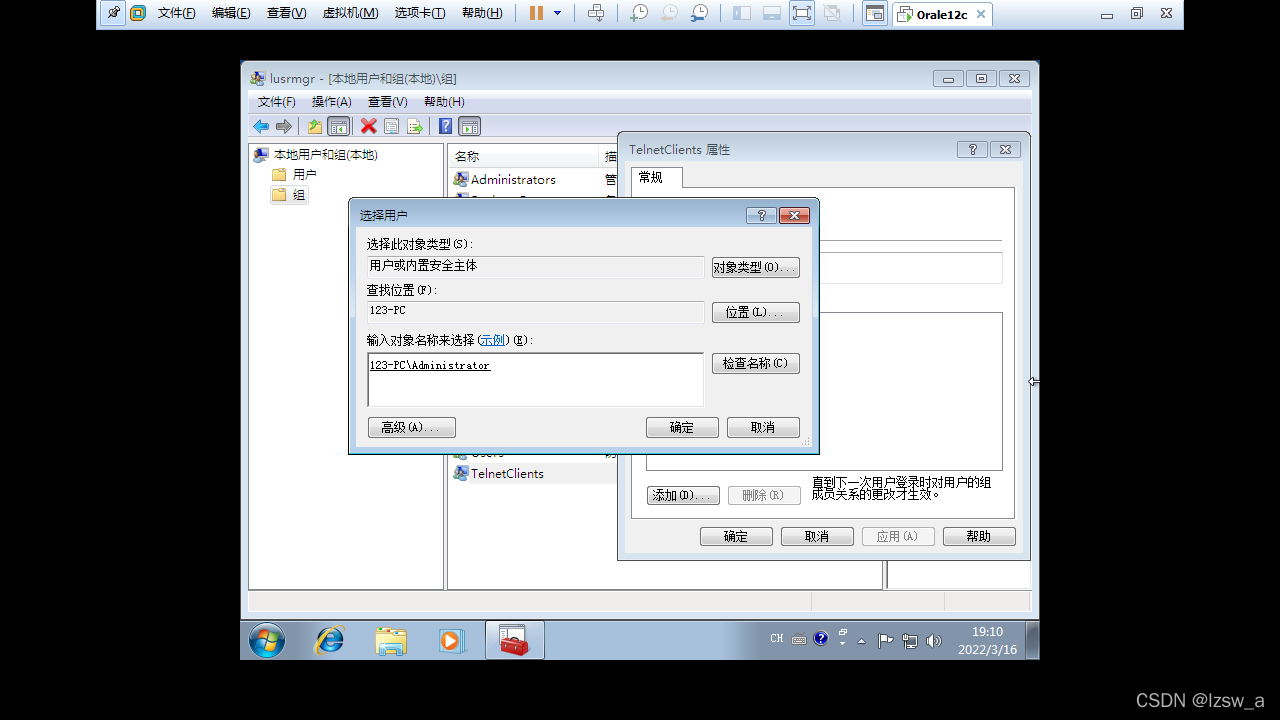Click the take snapshot icon in VMware toolbar
The height and width of the screenshot is (720, 1280).
coord(638,13)
